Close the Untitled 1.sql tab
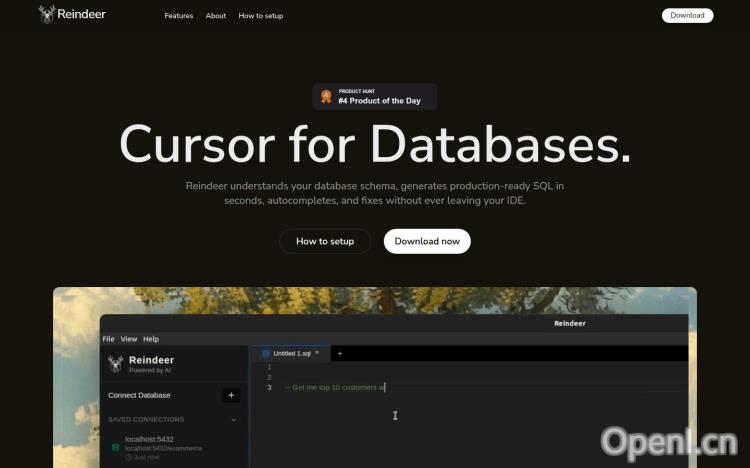 click(x=317, y=353)
